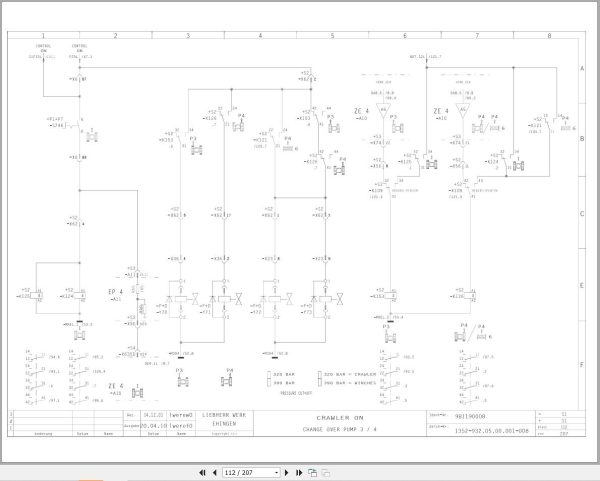Click column header 8 of the drawing grid
Screen dimensions: 600x481
pos(549,36)
